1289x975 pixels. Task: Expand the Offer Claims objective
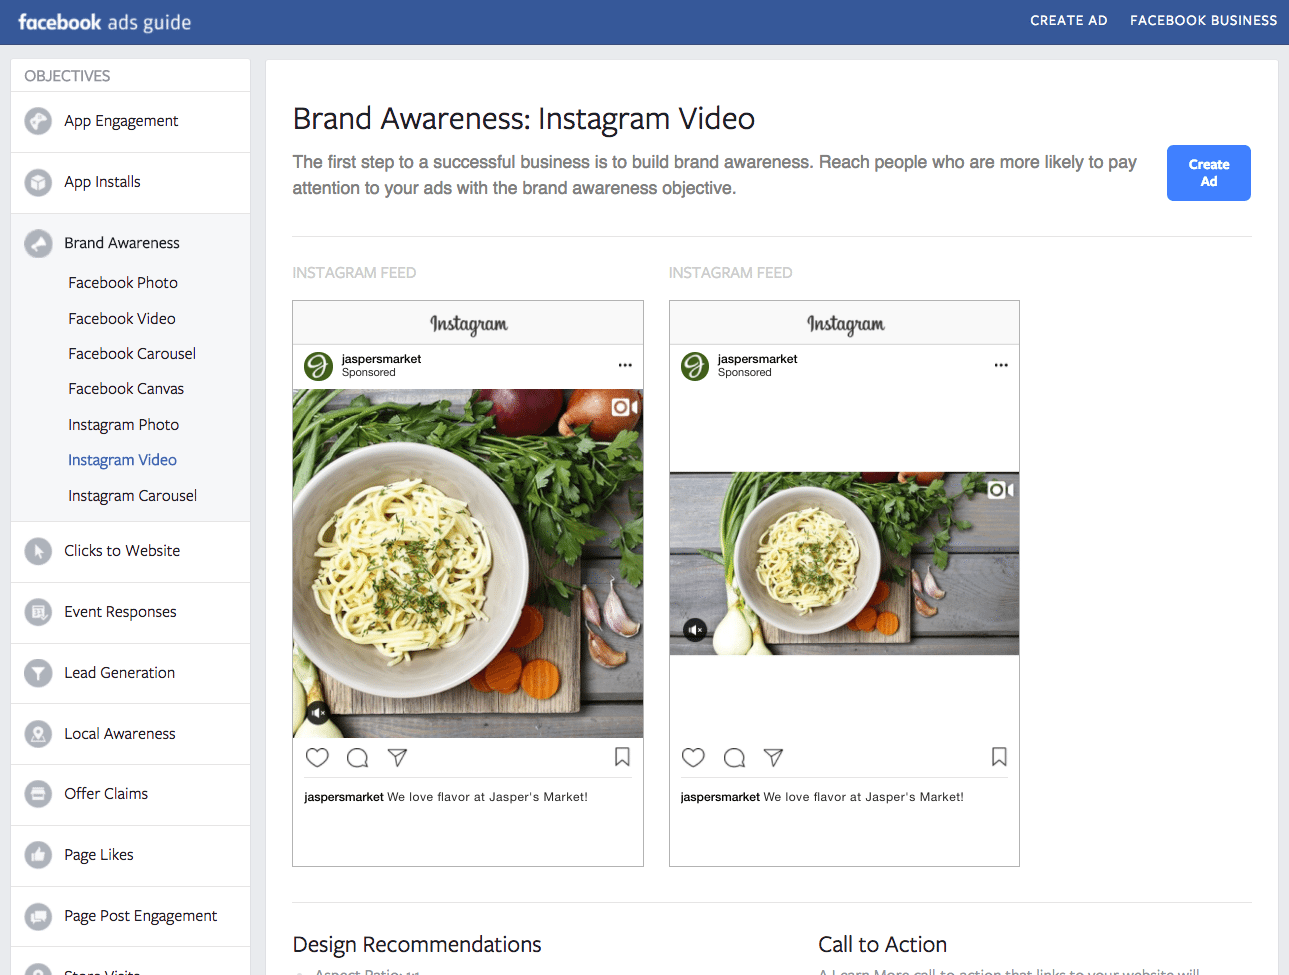point(131,794)
